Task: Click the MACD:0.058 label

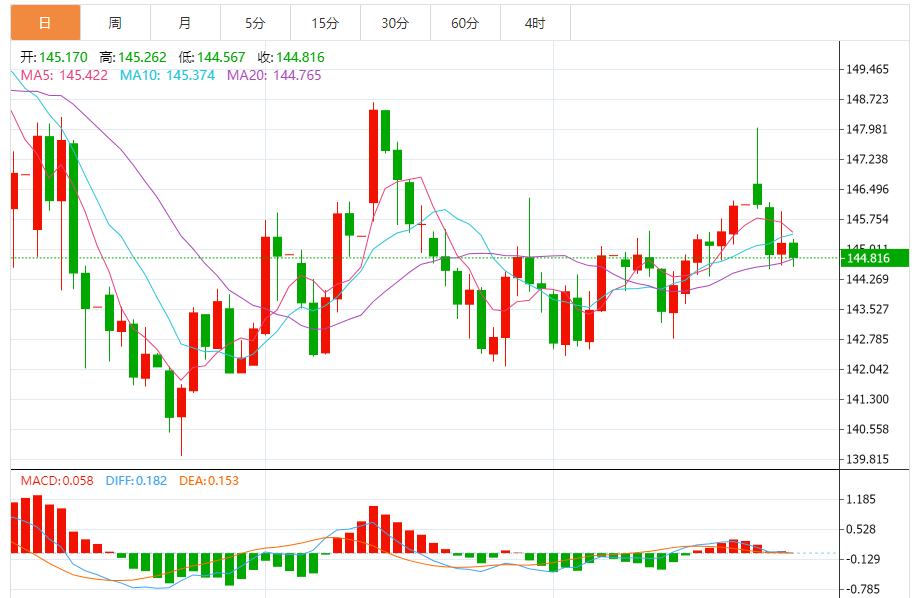Action: point(57,481)
